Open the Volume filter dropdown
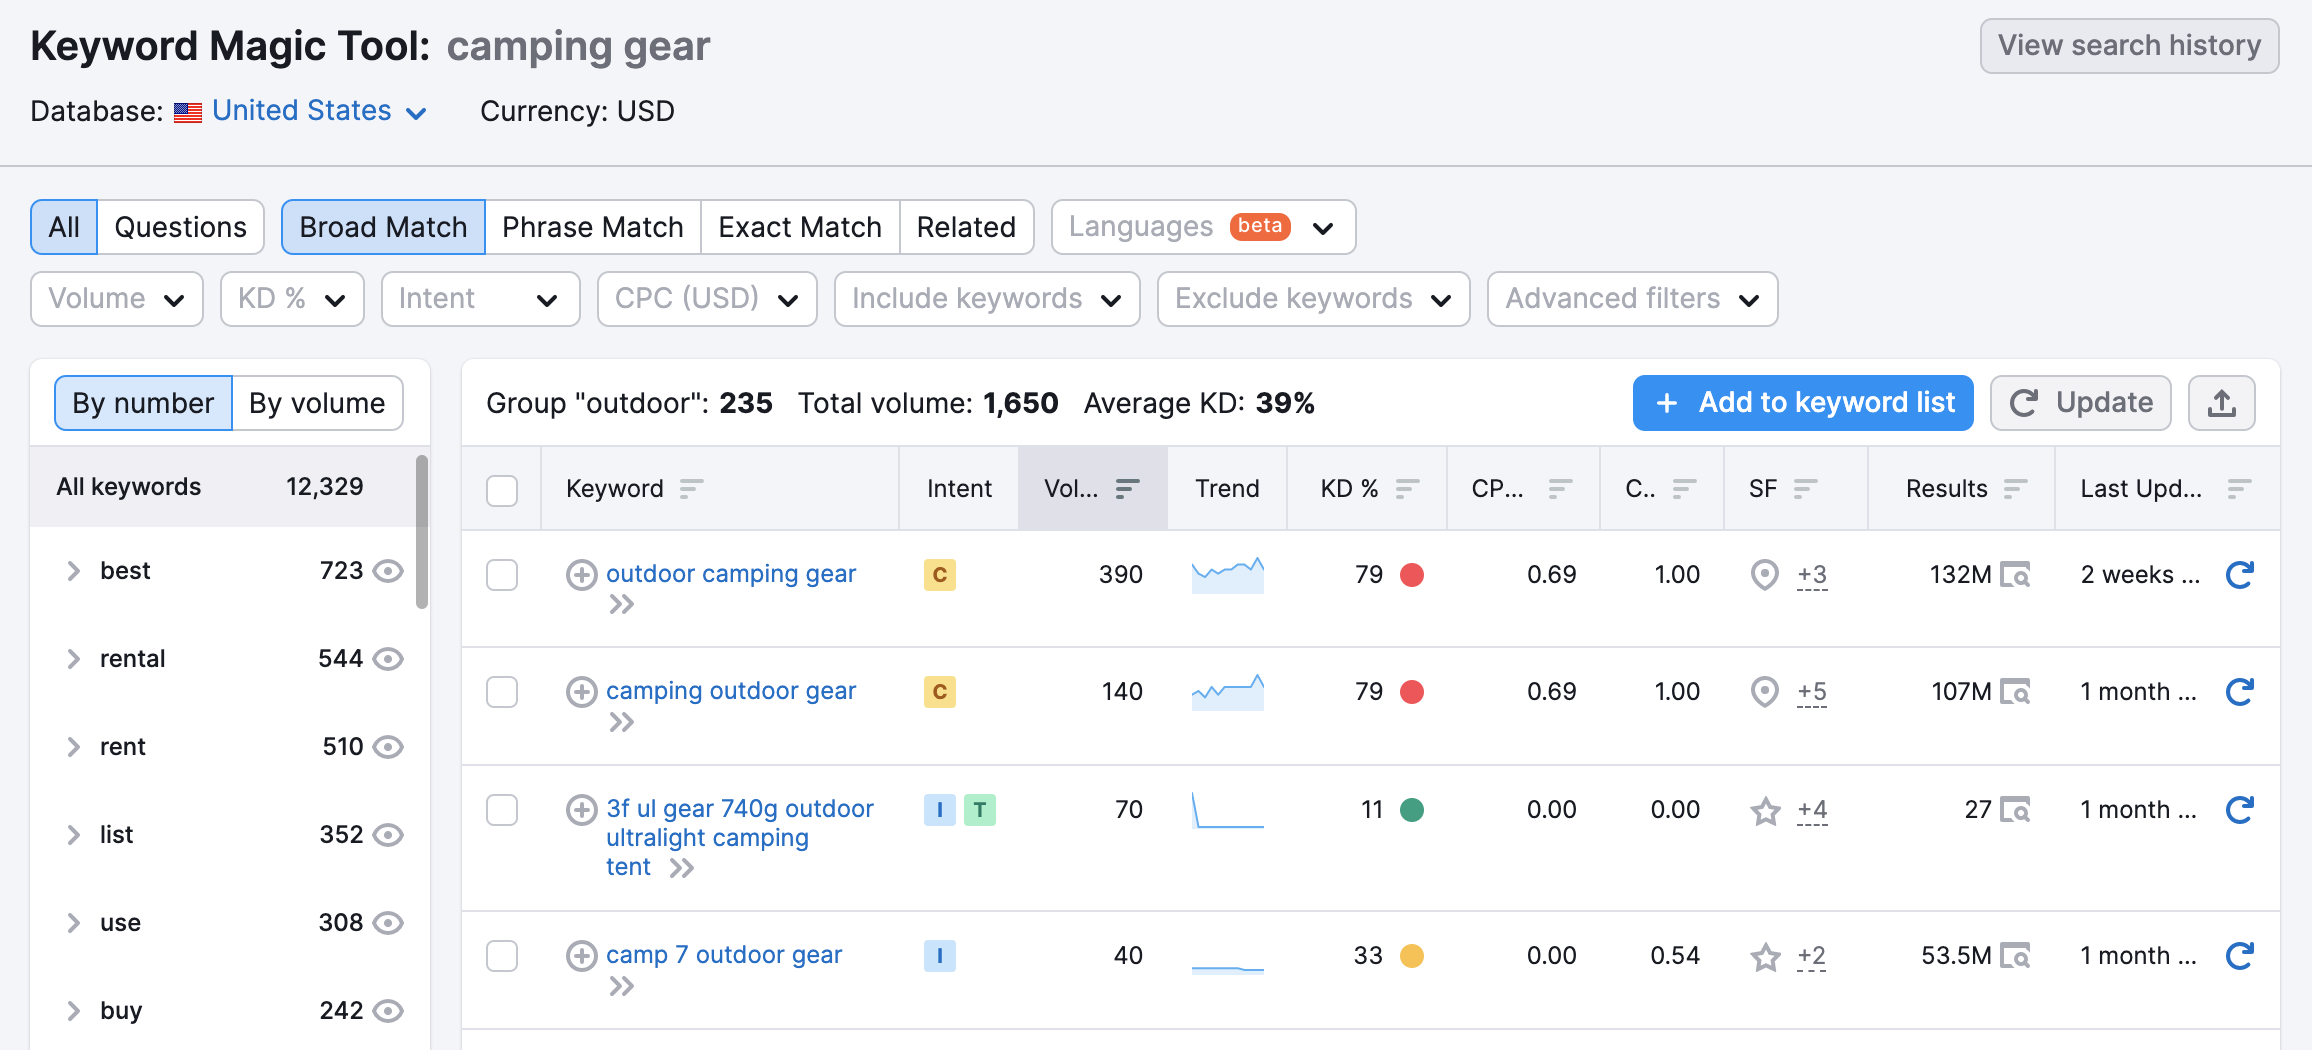Image resolution: width=2312 pixels, height=1050 pixels. pos(117,299)
